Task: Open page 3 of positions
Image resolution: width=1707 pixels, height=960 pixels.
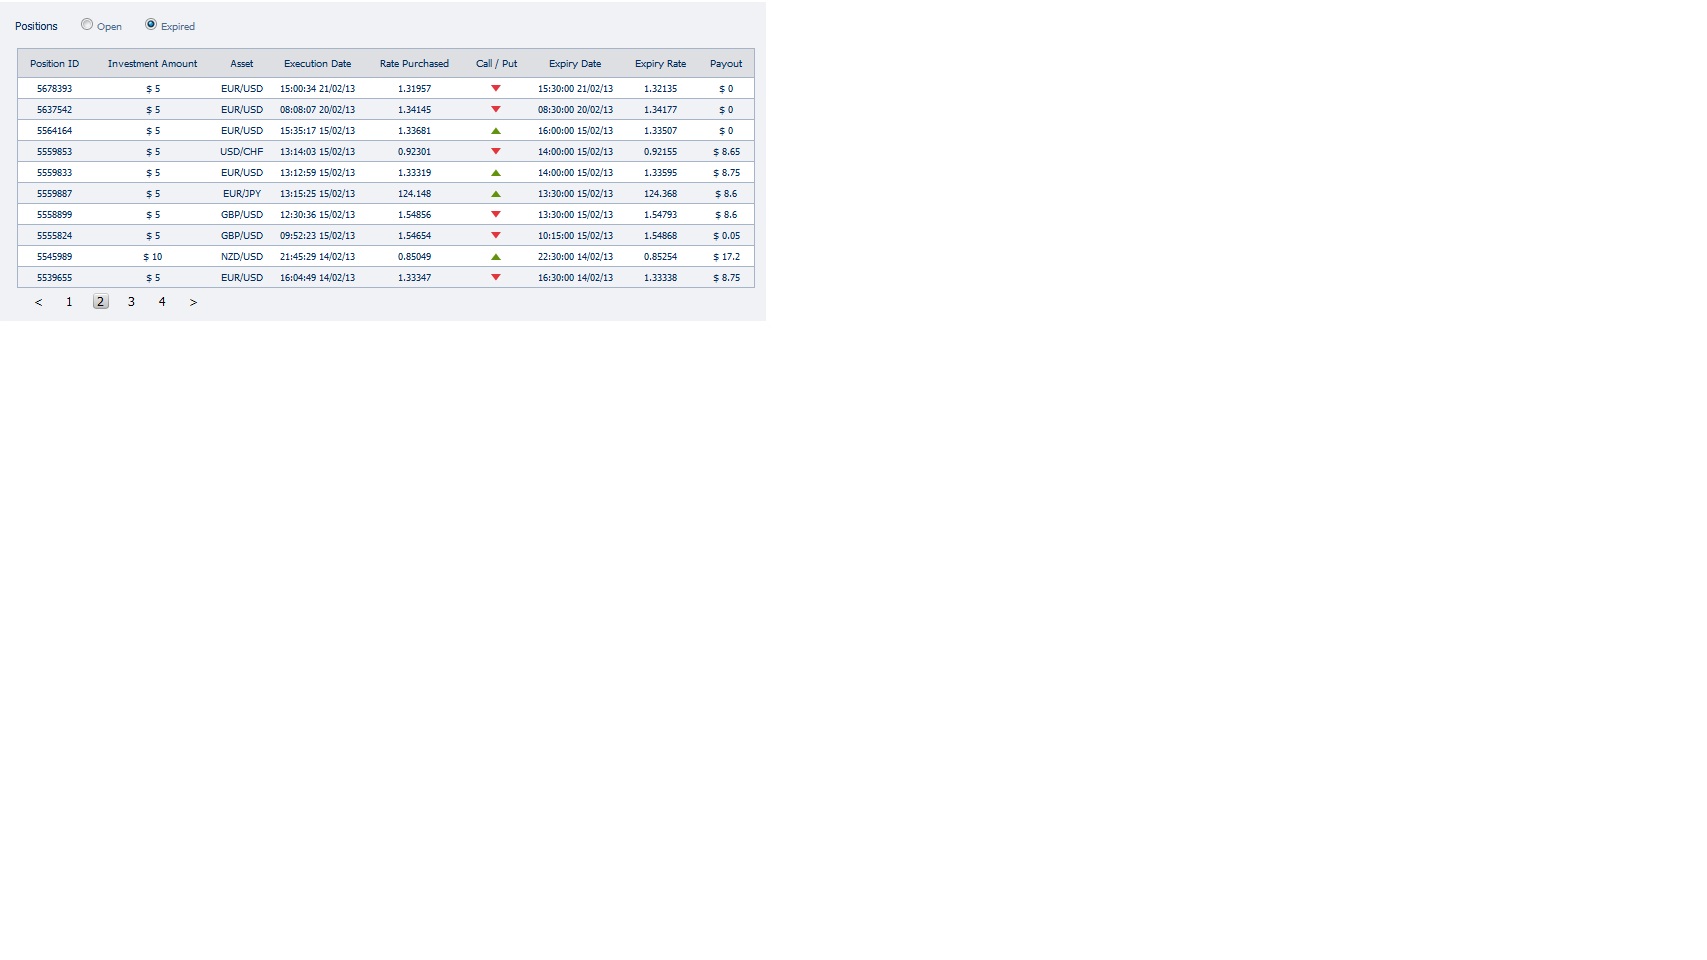Action: pyautogui.click(x=131, y=302)
